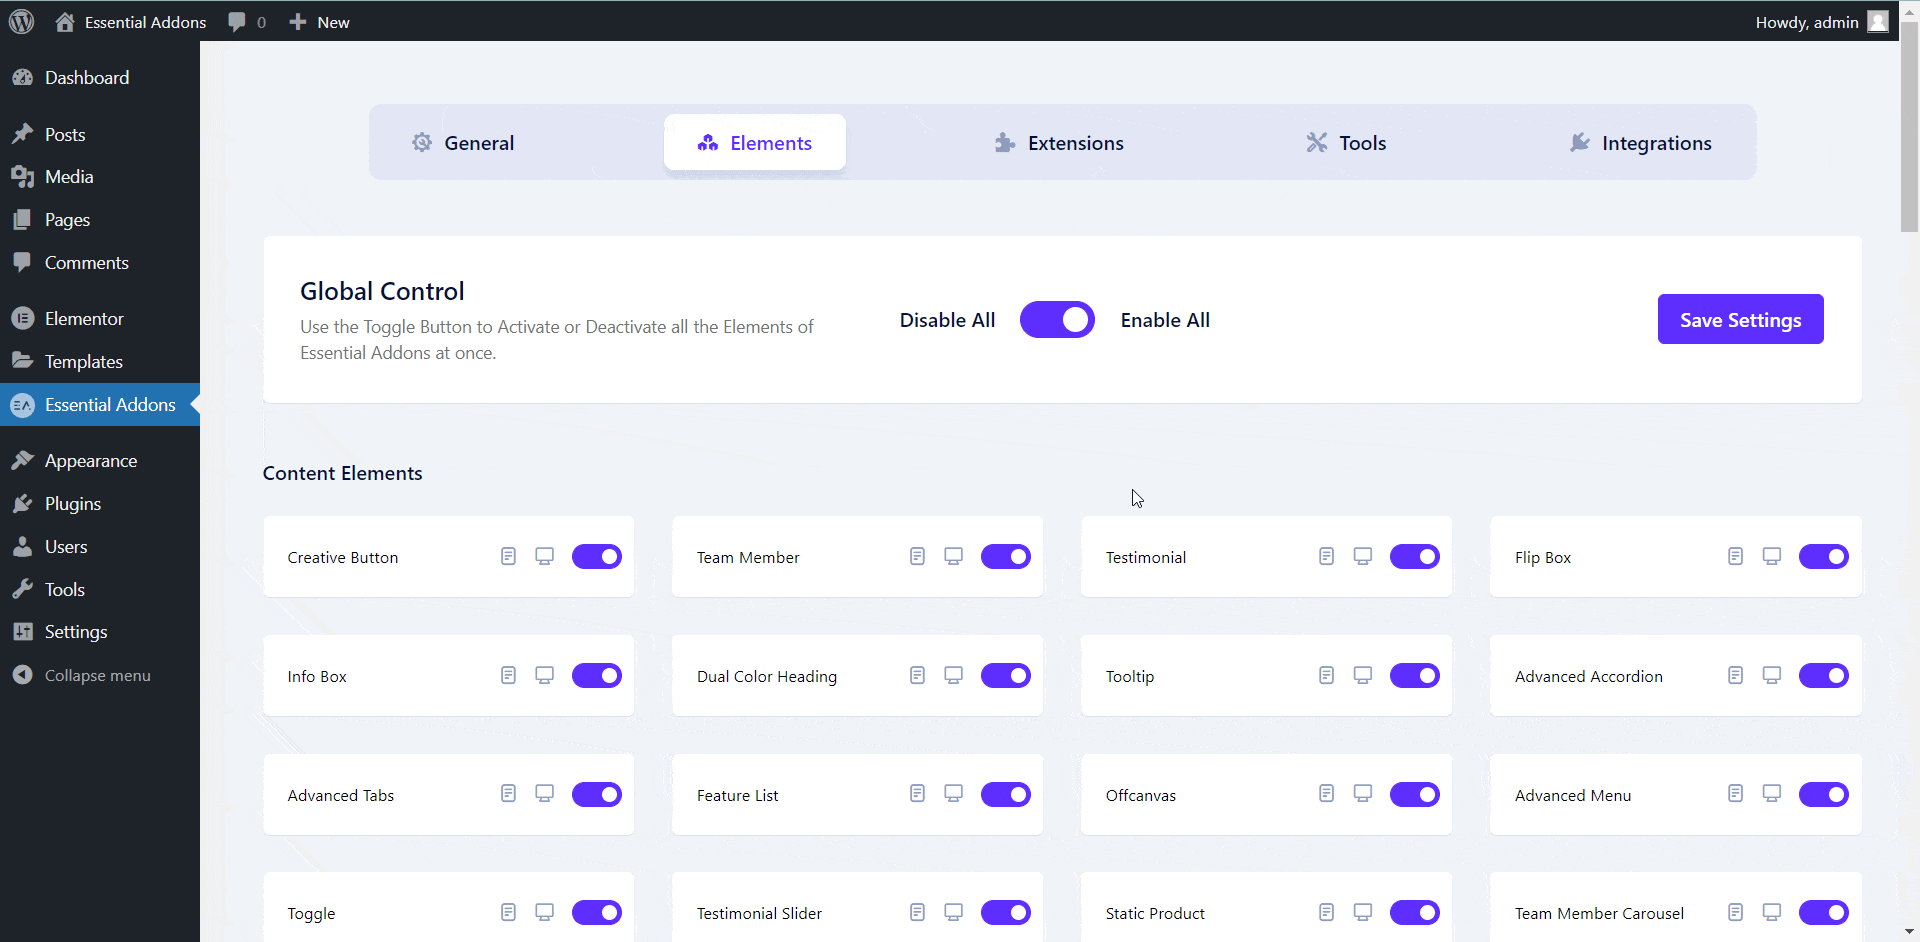
Task: Open demo monitor icon for Creative Button
Action: tap(544, 556)
